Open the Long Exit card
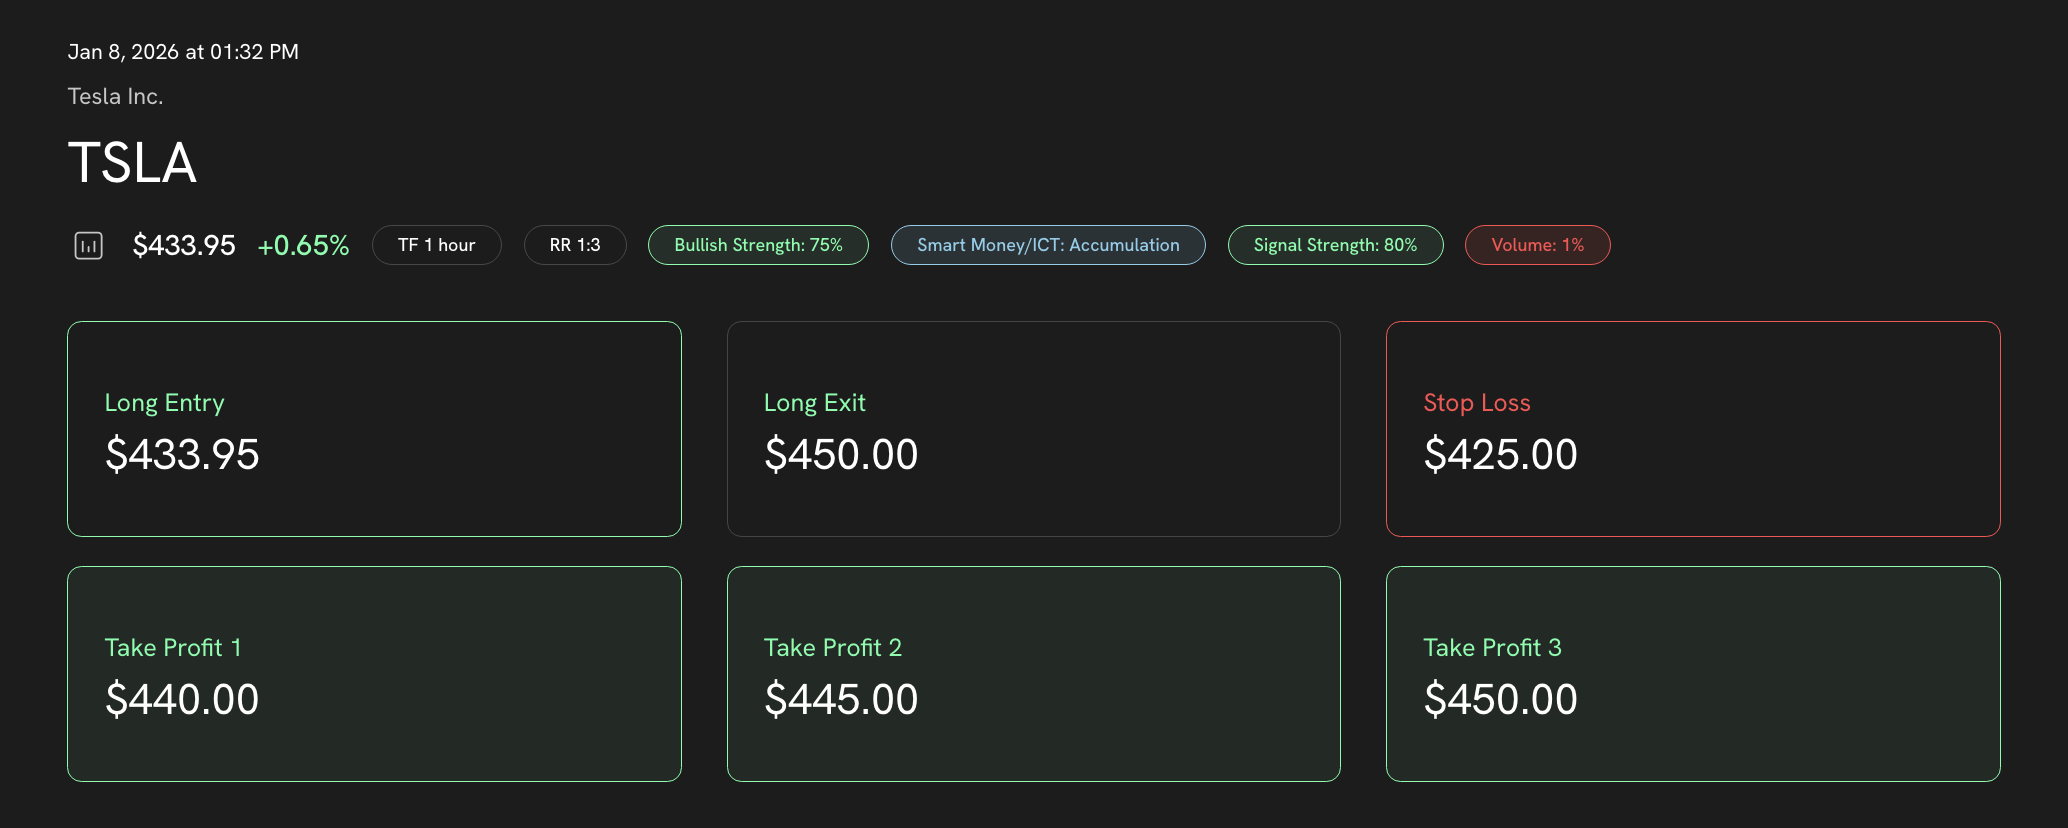The width and height of the screenshot is (2068, 828). click(1033, 429)
